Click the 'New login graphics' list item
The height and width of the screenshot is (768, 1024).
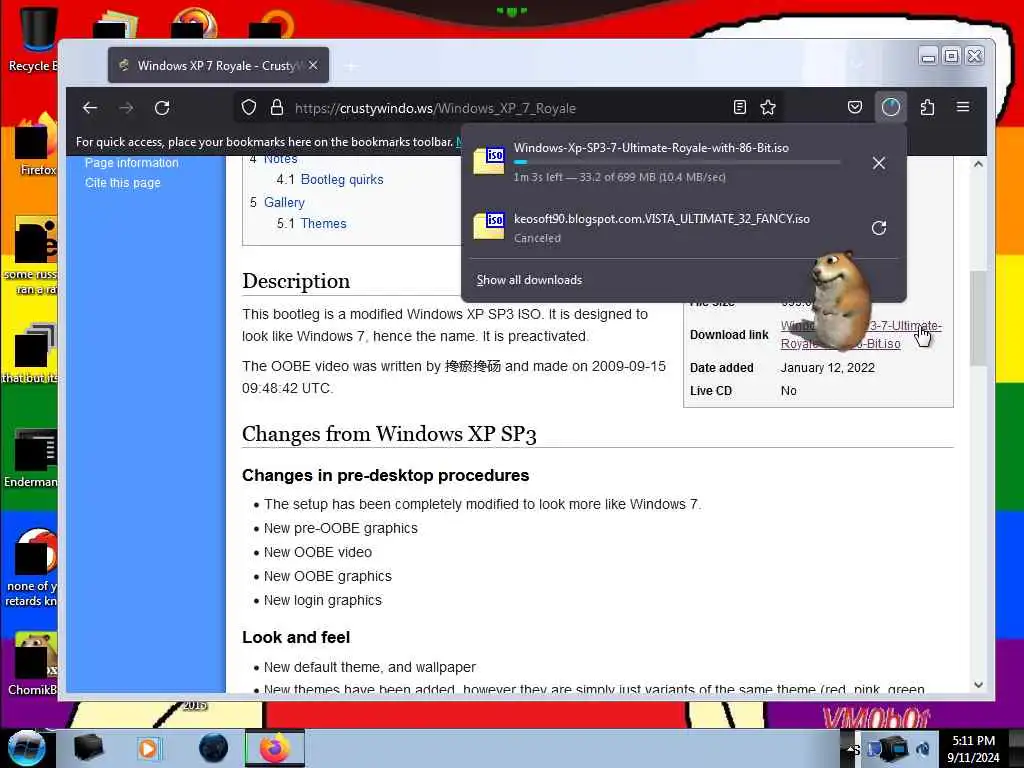[x=323, y=601]
